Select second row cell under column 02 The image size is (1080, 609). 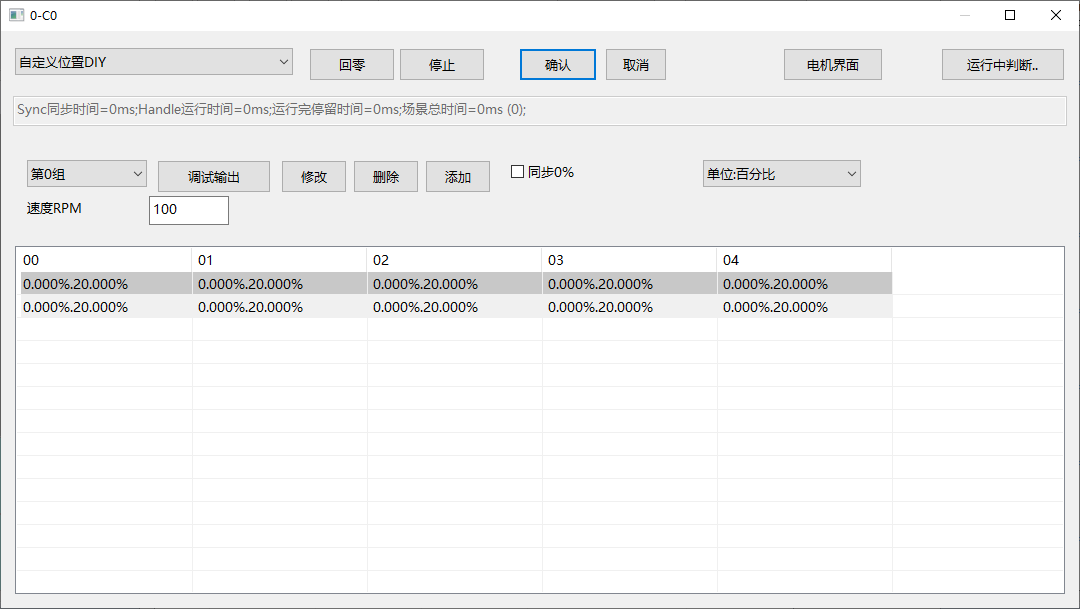click(455, 307)
